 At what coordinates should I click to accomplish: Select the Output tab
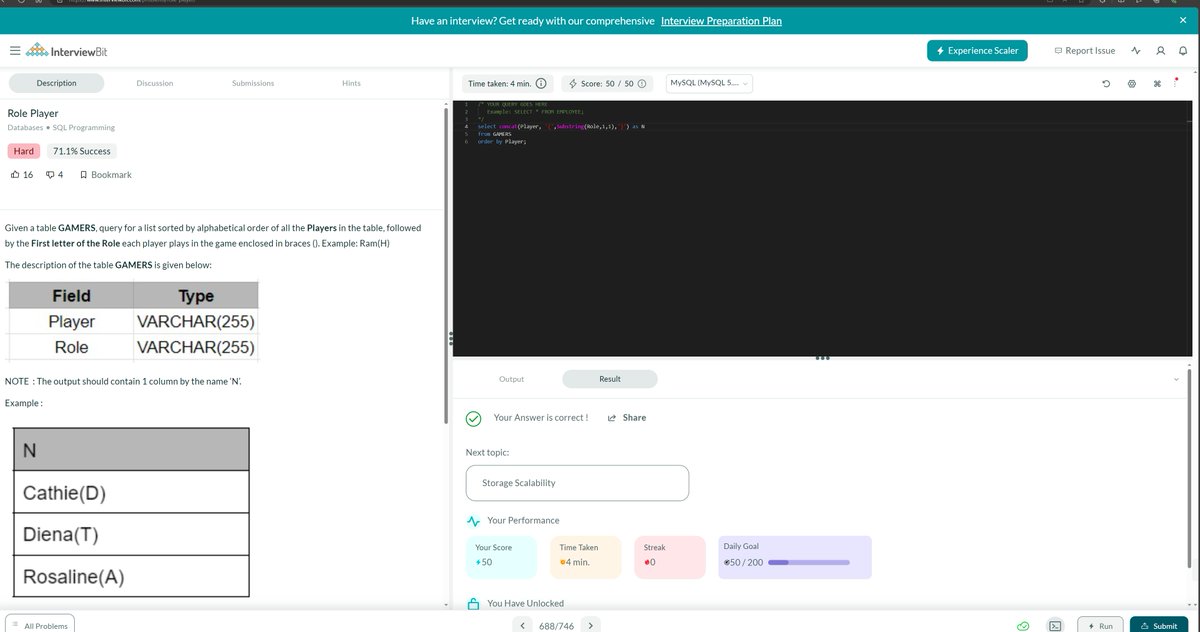coord(511,379)
